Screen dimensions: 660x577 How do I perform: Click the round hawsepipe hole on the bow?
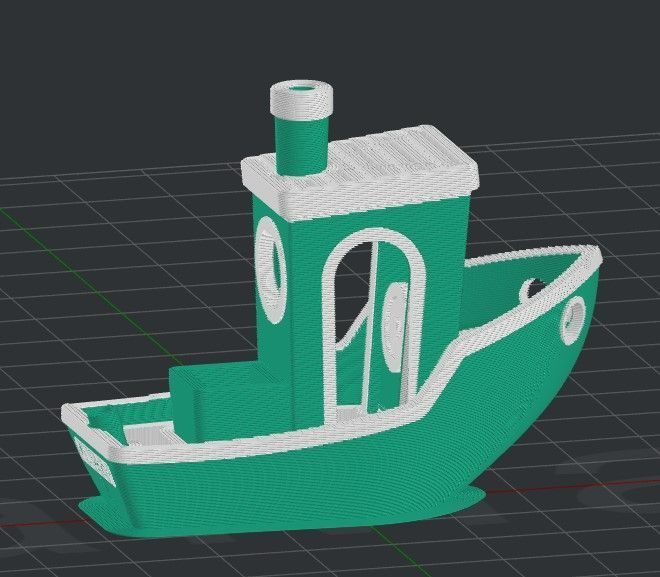pos(574,320)
